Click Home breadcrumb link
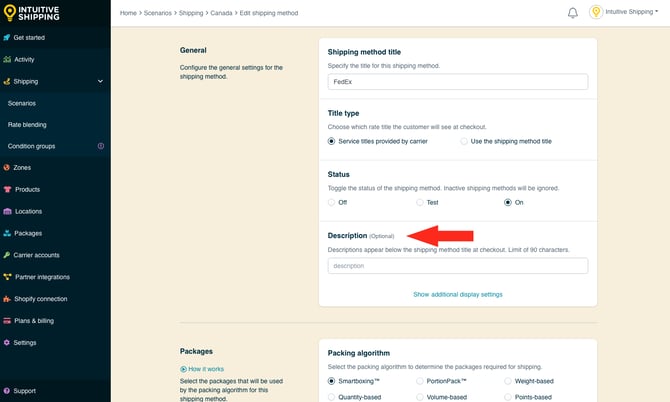This screenshot has height=402, width=670. point(128,13)
